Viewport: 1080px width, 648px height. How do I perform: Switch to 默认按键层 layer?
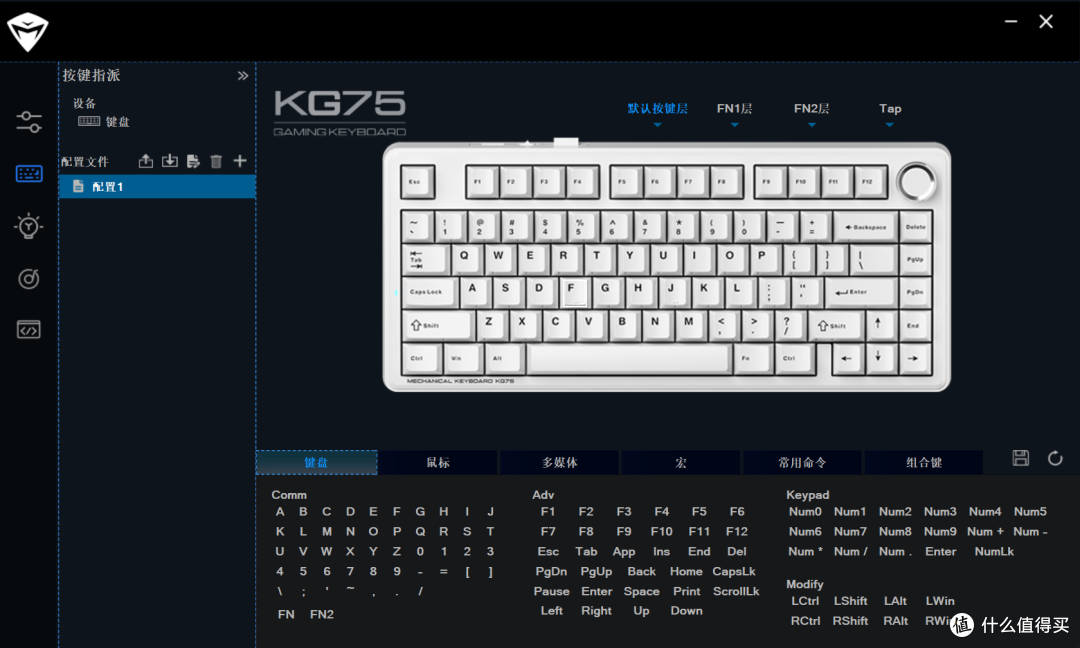(658, 109)
